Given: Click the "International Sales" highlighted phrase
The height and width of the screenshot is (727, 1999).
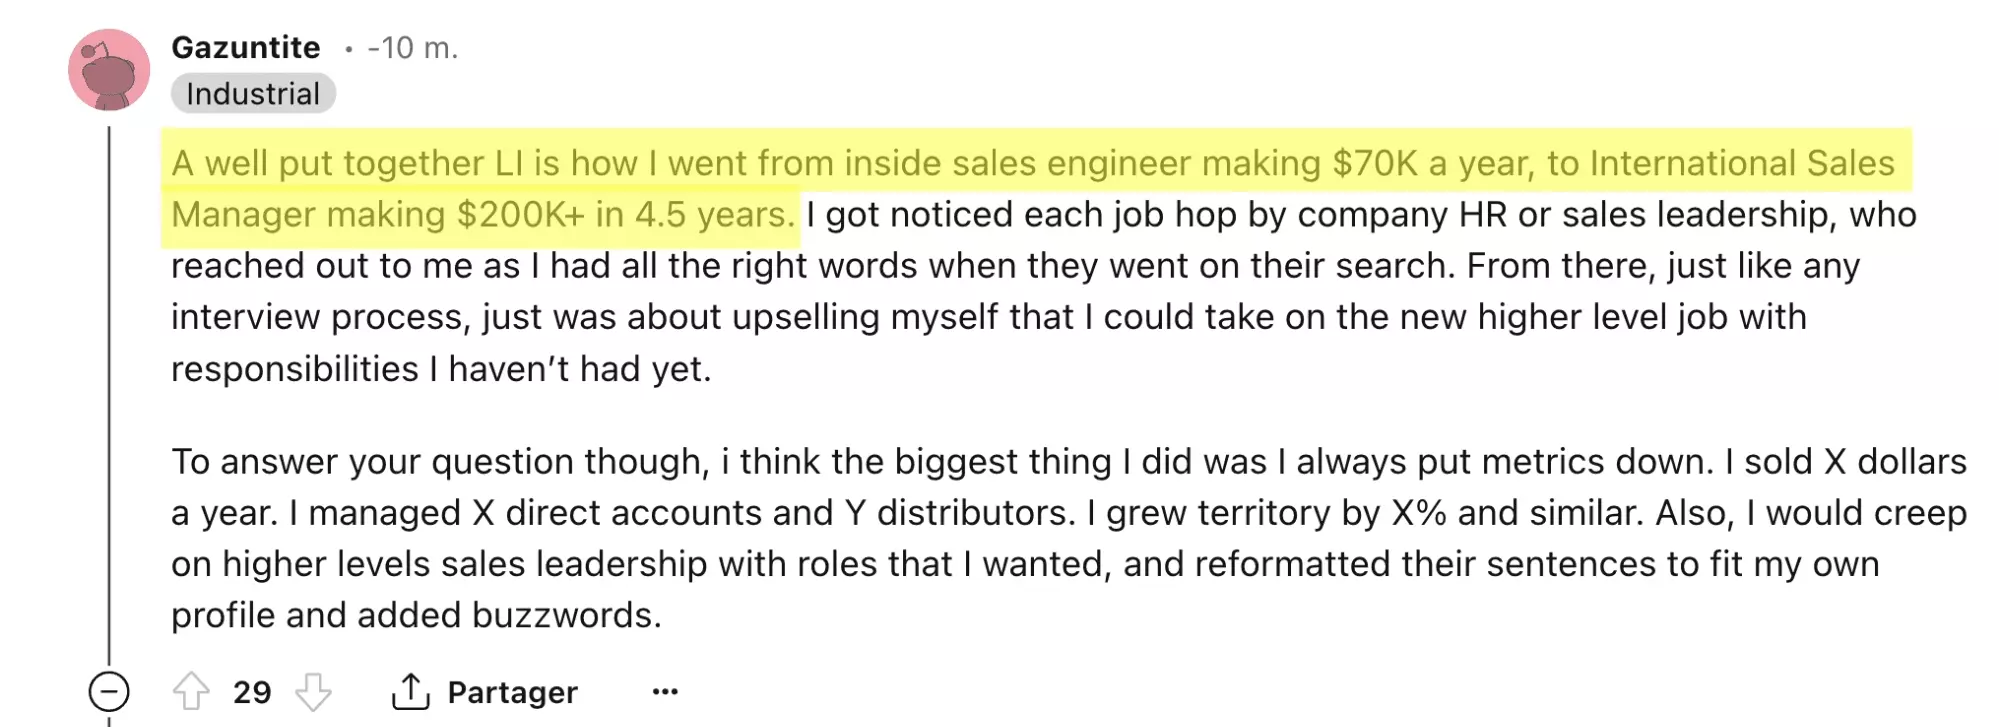Looking at the screenshot, I should pyautogui.click(x=1742, y=163).
